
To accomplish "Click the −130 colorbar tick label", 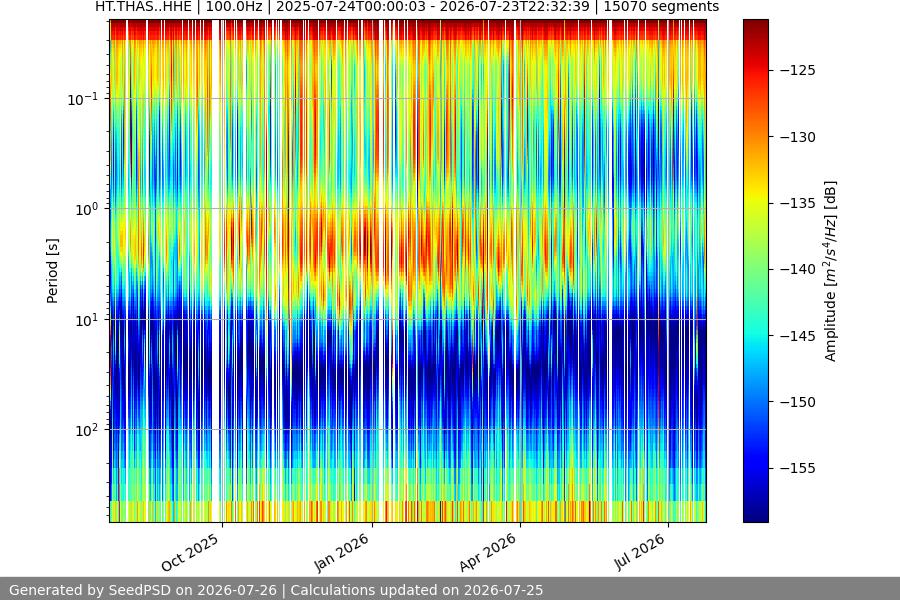I will pos(798,137).
